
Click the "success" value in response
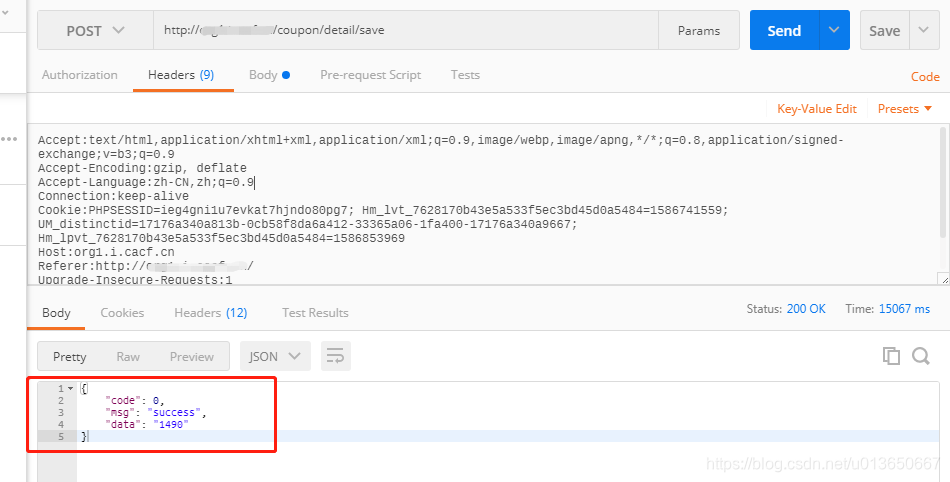pos(176,412)
